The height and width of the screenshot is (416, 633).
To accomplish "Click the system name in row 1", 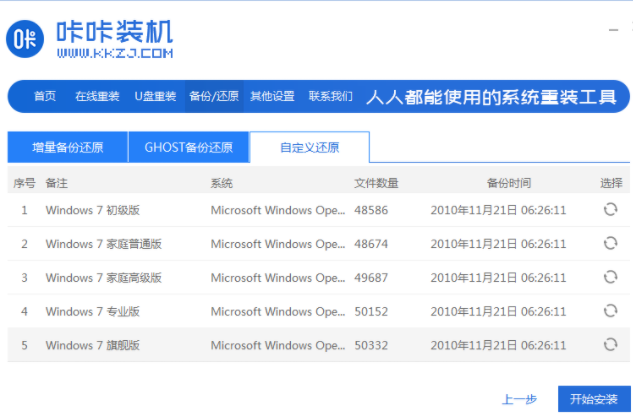I will pyautogui.click(x=278, y=210).
